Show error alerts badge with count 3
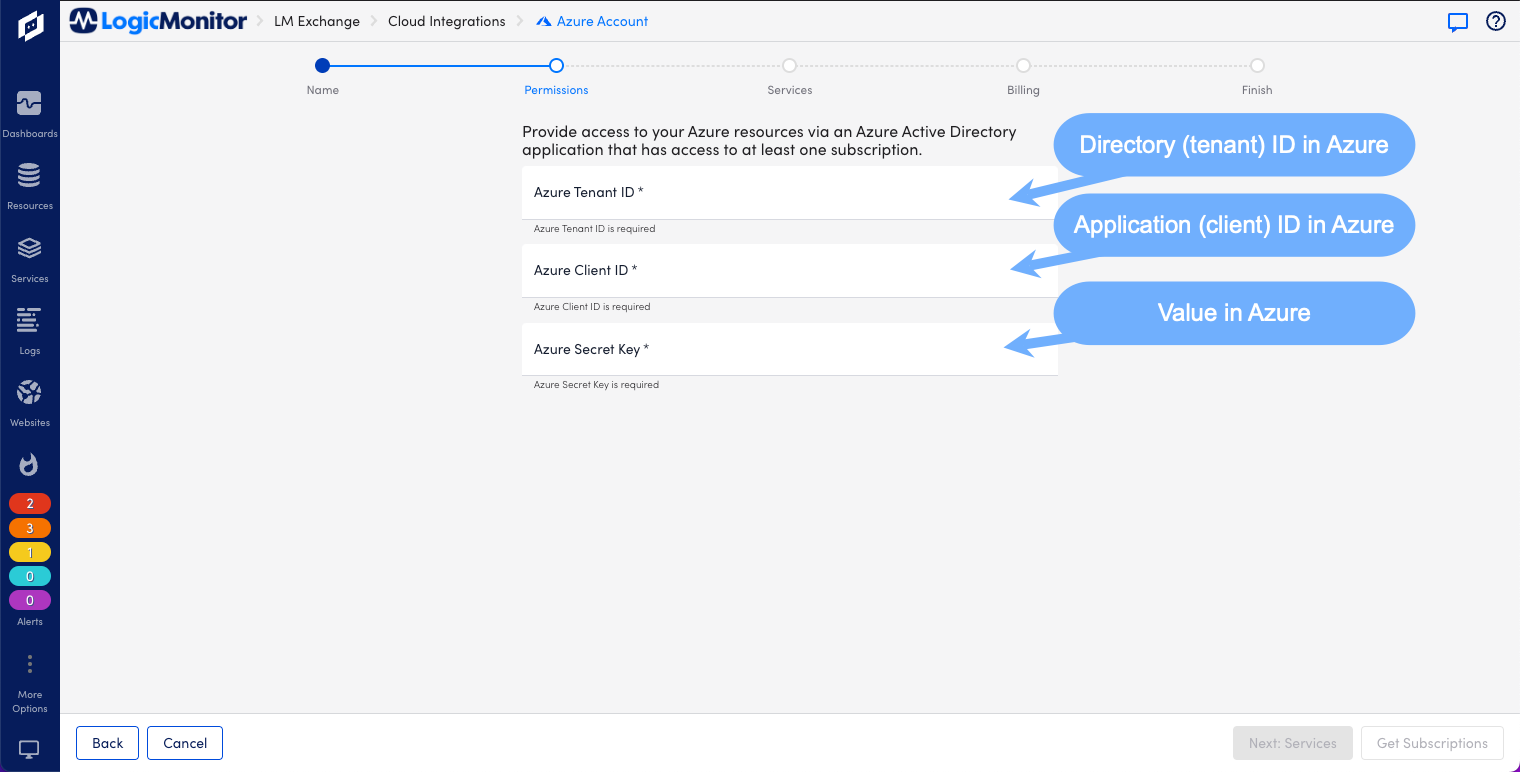The width and height of the screenshot is (1520, 772). (30, 528)
